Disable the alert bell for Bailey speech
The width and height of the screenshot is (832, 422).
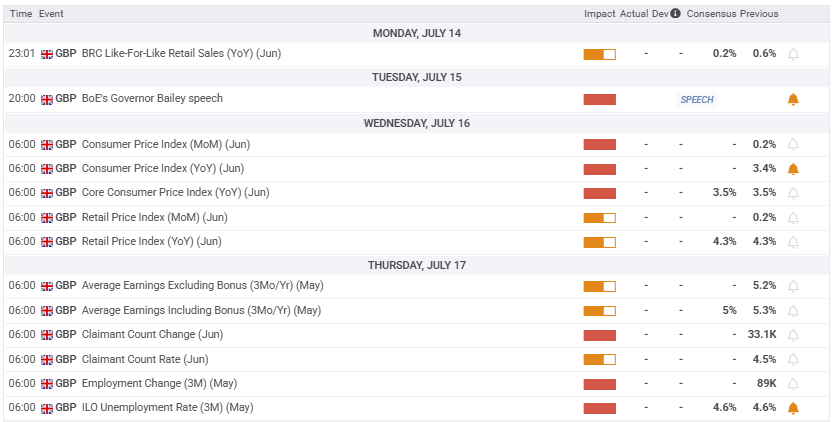793,99
